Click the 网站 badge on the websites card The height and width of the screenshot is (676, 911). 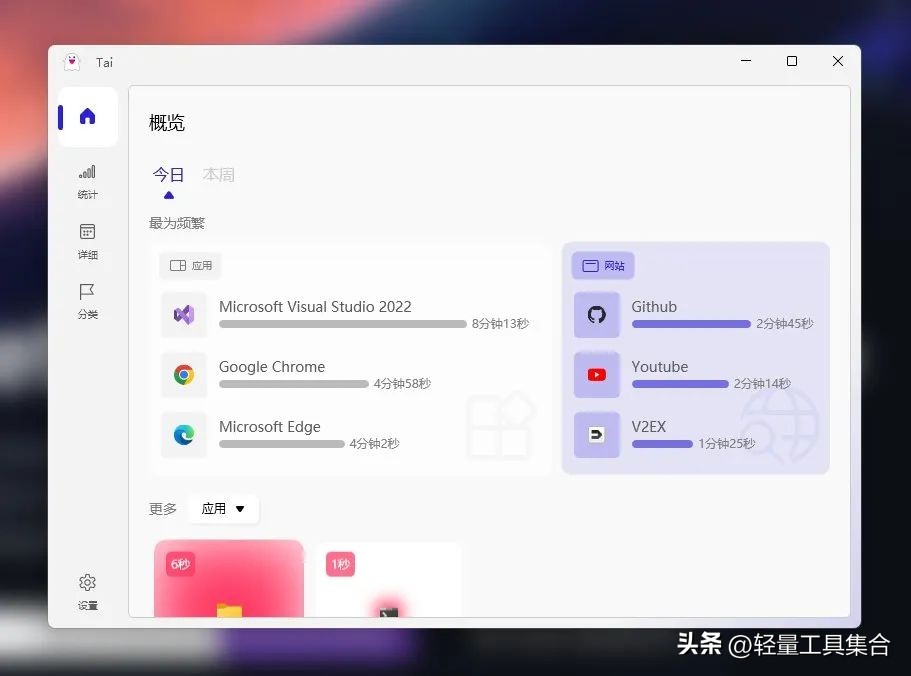(602, 265)
